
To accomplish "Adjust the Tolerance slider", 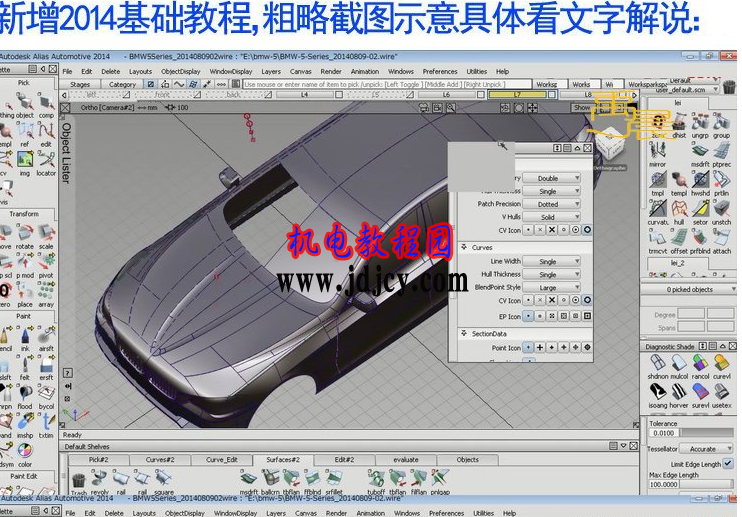I will click(x=707, y=432).
